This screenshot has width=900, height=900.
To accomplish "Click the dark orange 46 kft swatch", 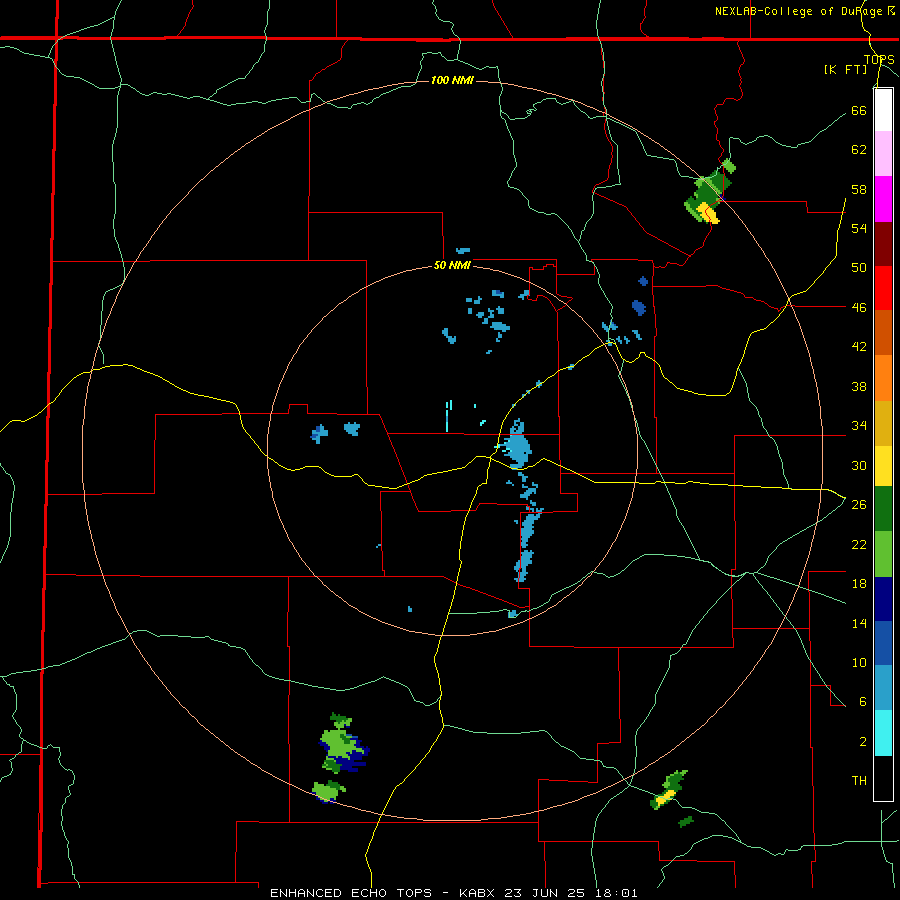I will (x=883, y=333).
